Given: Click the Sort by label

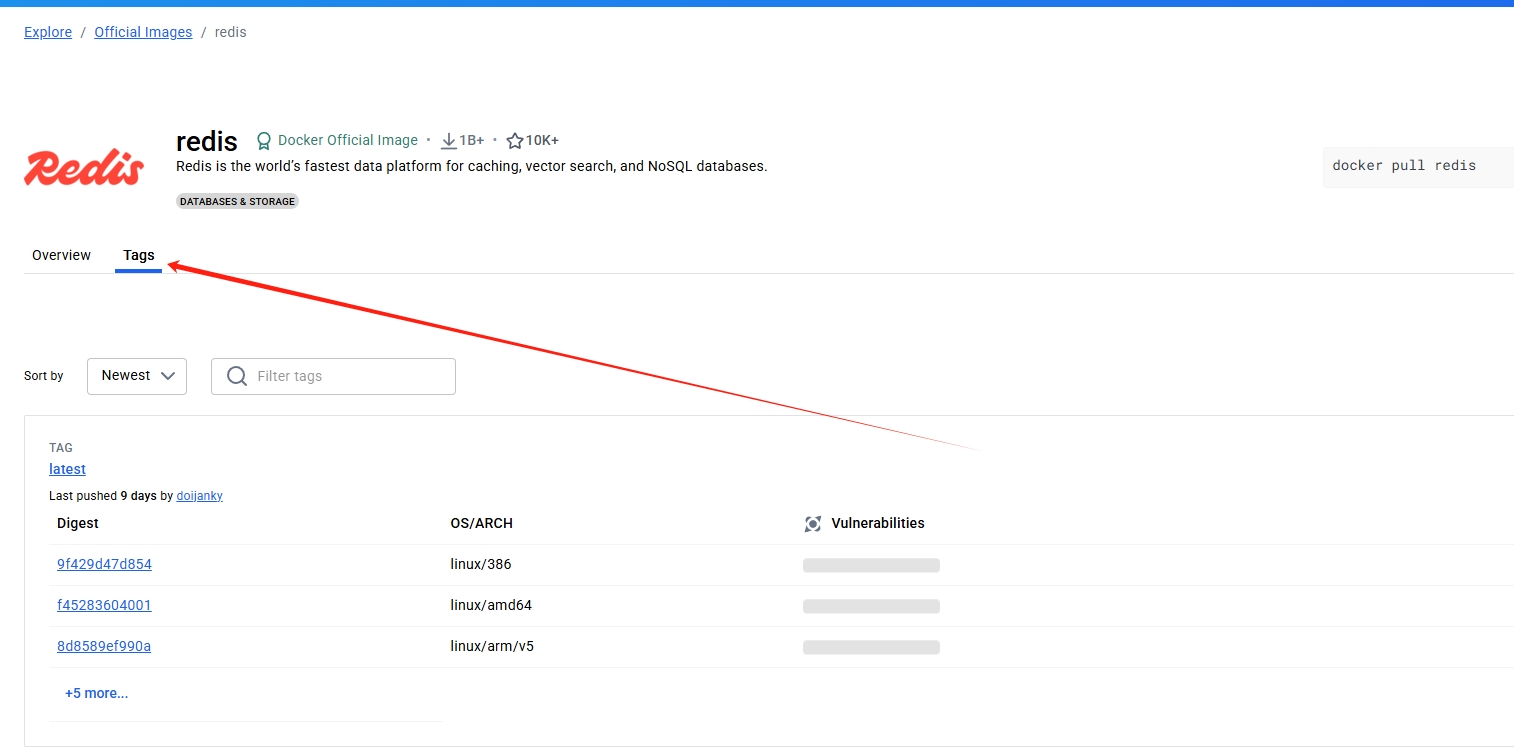Looking at the screenshot, I should pyautogui.click(x=44, y=376).
